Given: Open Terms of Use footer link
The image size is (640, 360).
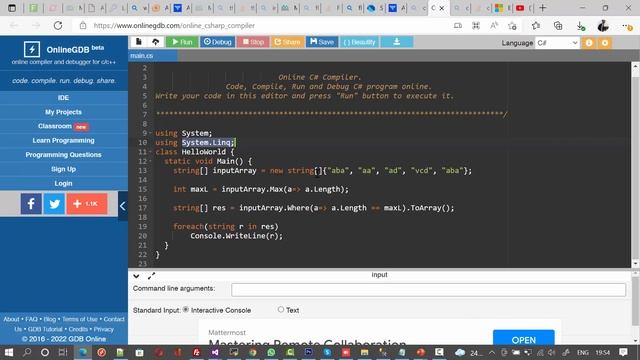Looking at the screenshot, I should [x=80, y=319].
